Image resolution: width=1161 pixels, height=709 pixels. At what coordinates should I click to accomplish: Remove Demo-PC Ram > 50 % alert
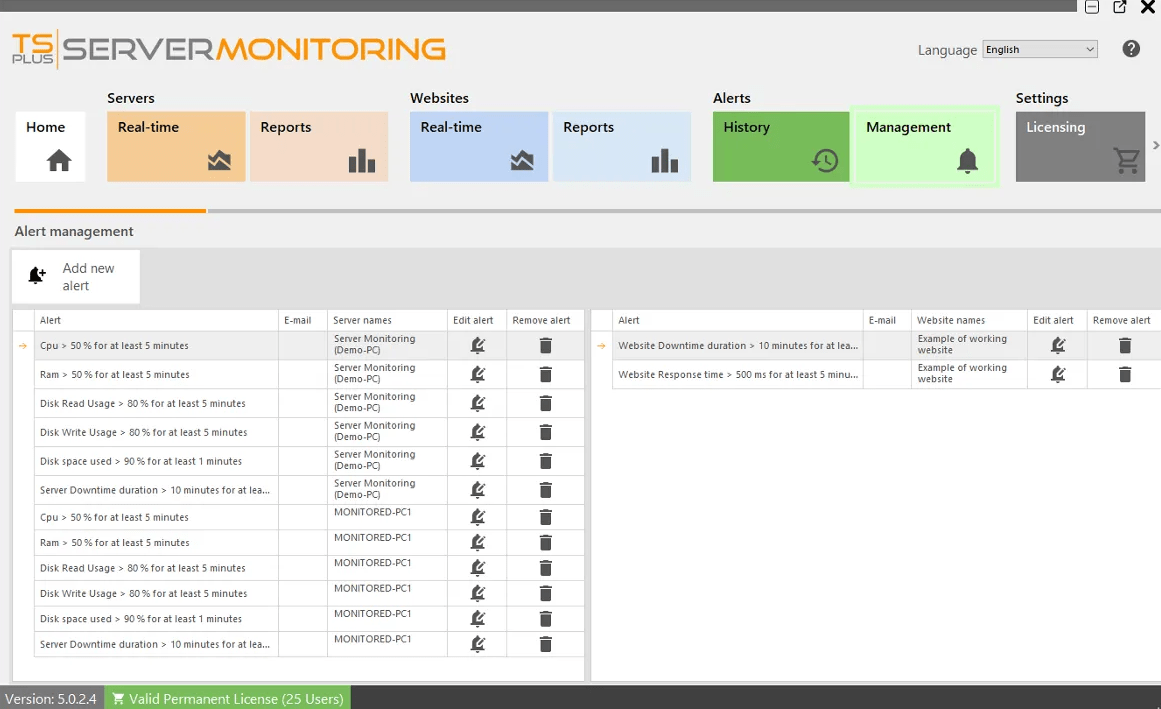546,374
